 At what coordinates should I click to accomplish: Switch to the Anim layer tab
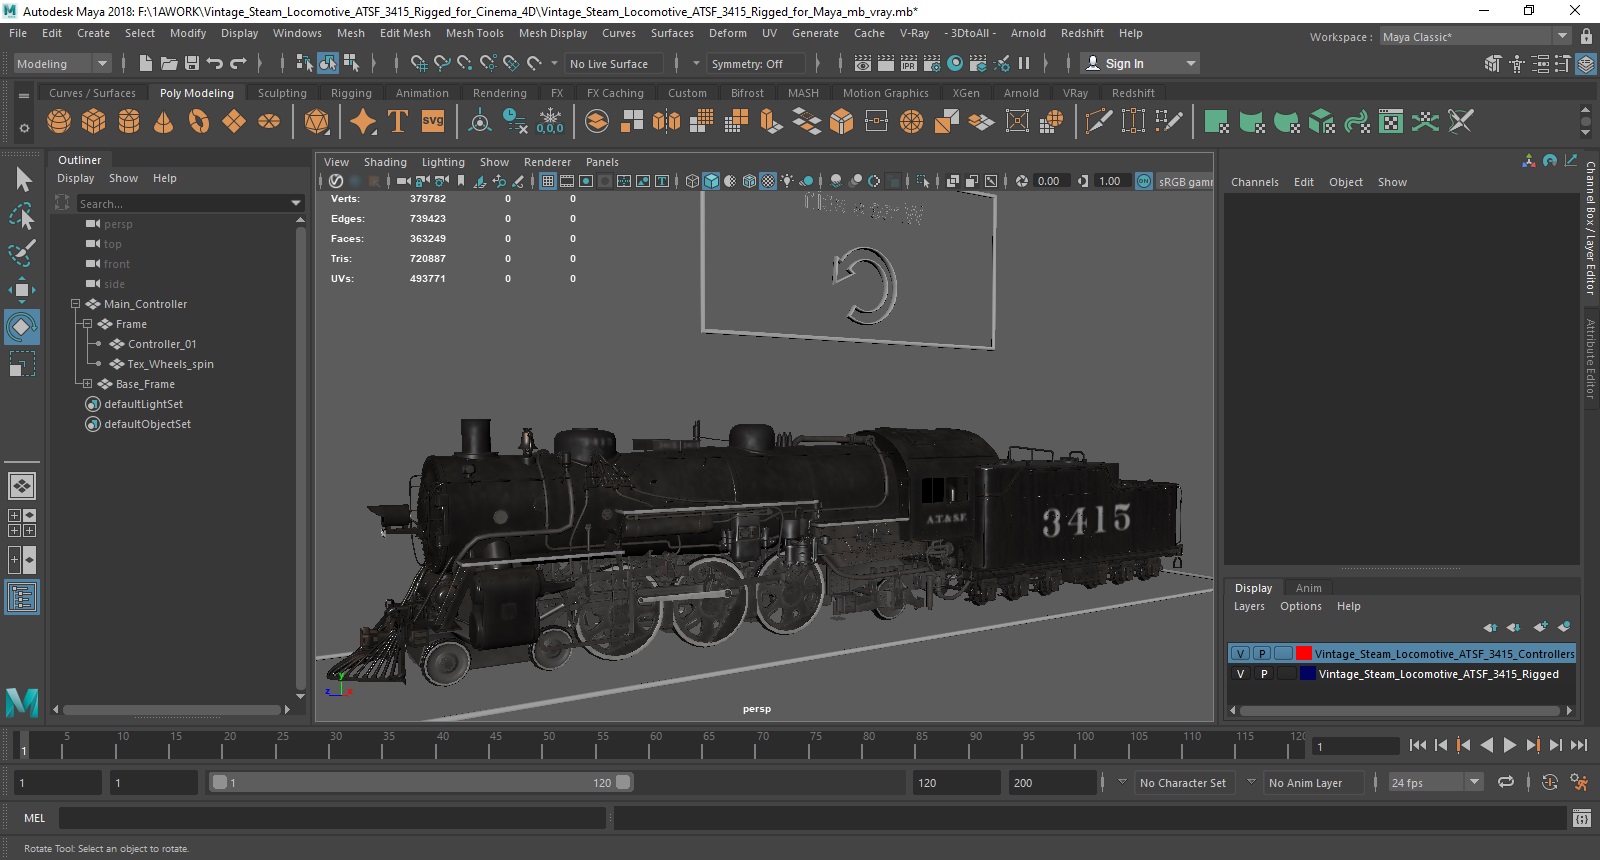(1308, 588)
